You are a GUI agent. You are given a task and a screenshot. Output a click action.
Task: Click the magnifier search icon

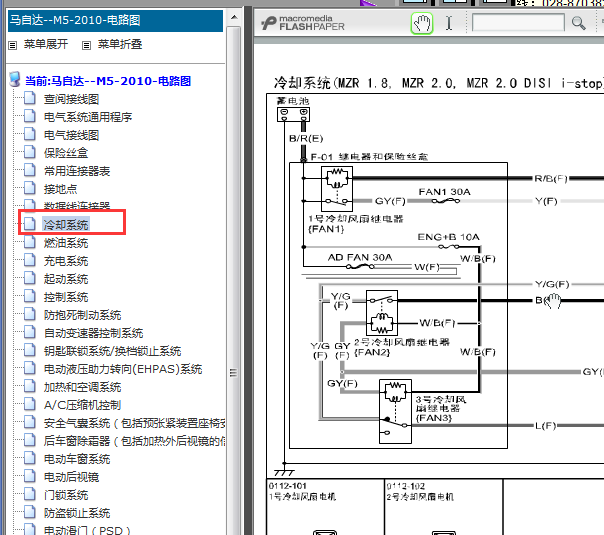coord(578,23)
